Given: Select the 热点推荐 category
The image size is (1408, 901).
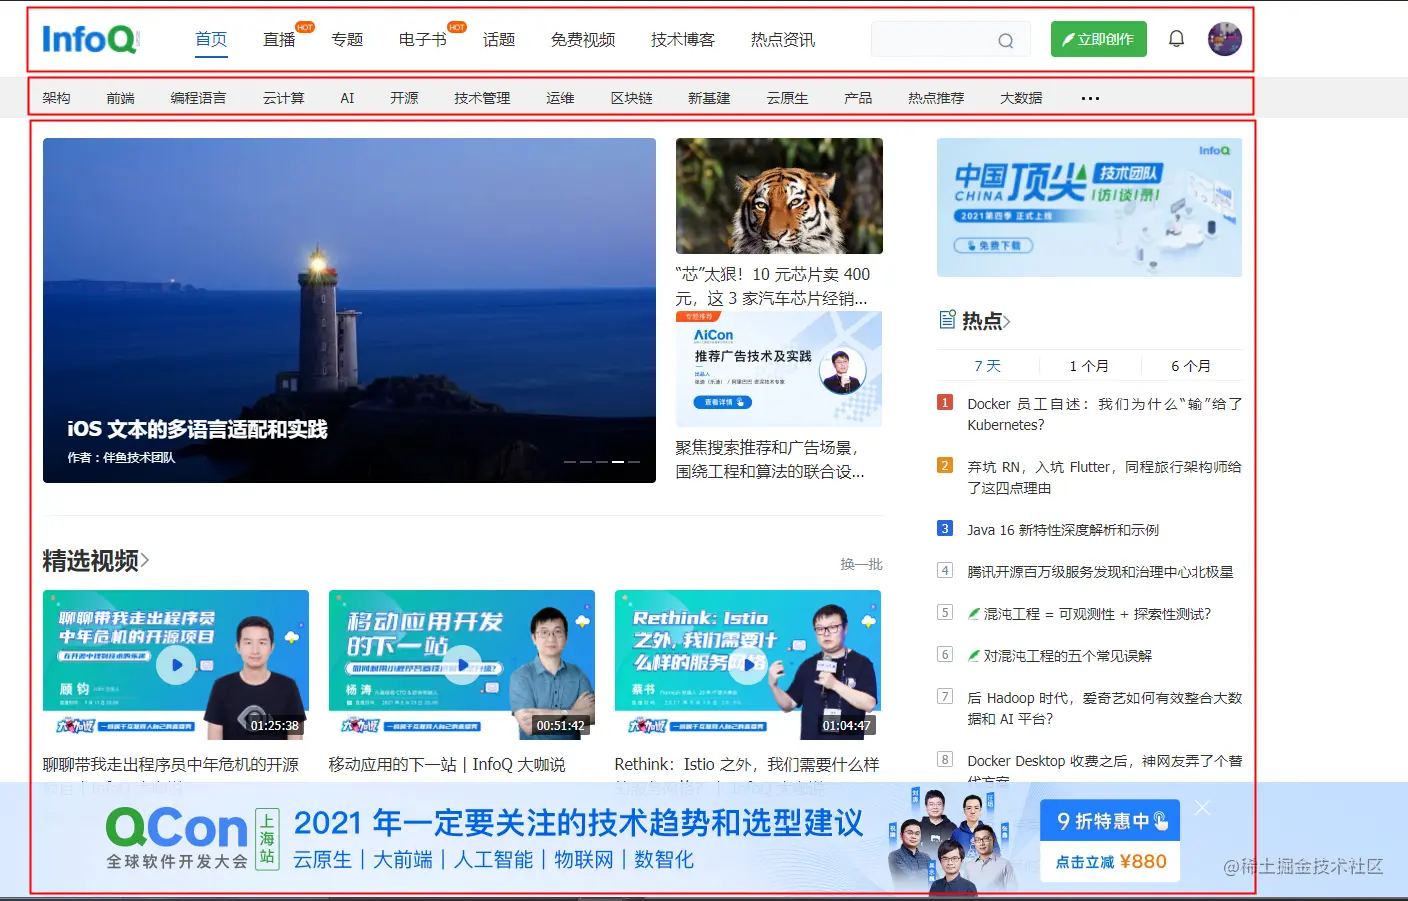Looking at the screenshot, I should tap(936, 98).
